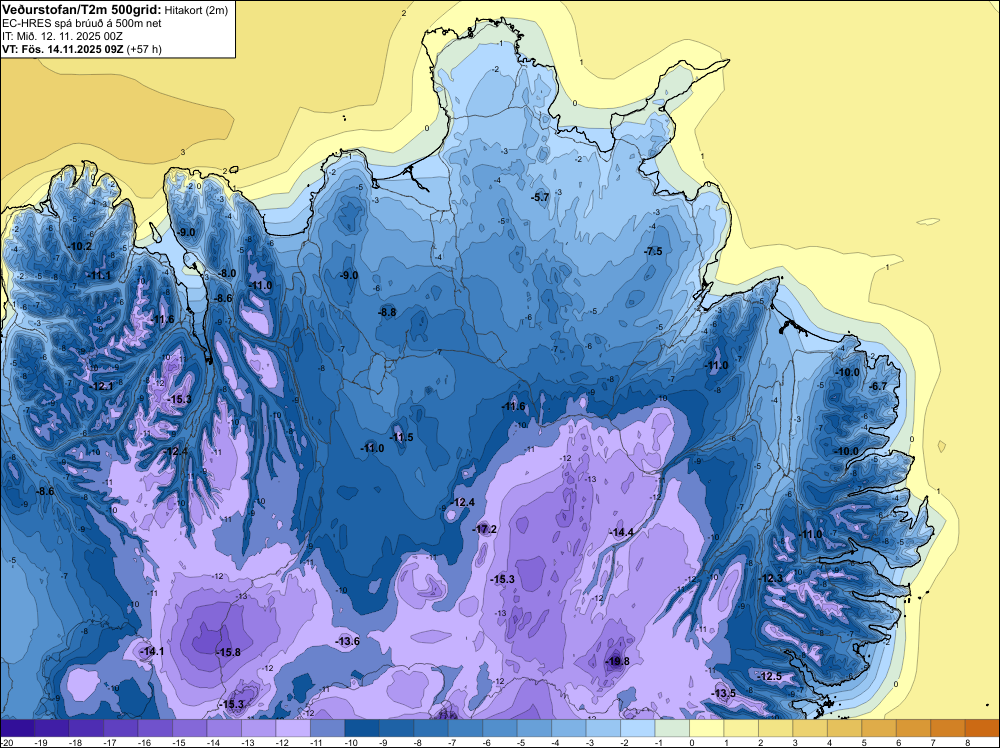Click the -12.5 temperature label
The height and width of the screenshot is (748, 1000).
coord(770,676)
